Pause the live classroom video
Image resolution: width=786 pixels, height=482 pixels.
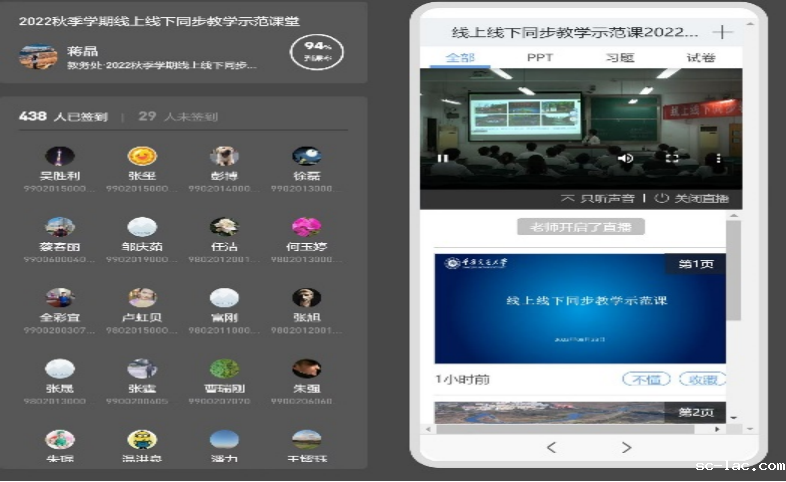tap(442, 158)
